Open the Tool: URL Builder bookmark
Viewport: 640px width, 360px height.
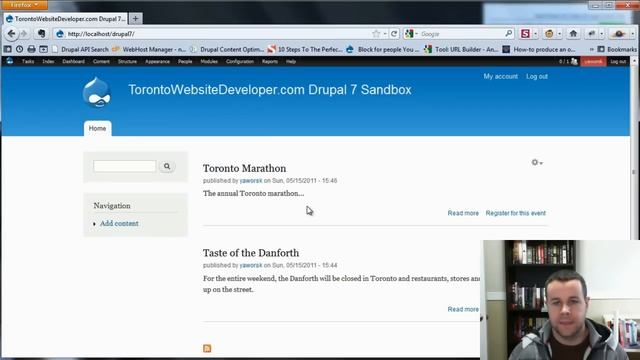461,49
